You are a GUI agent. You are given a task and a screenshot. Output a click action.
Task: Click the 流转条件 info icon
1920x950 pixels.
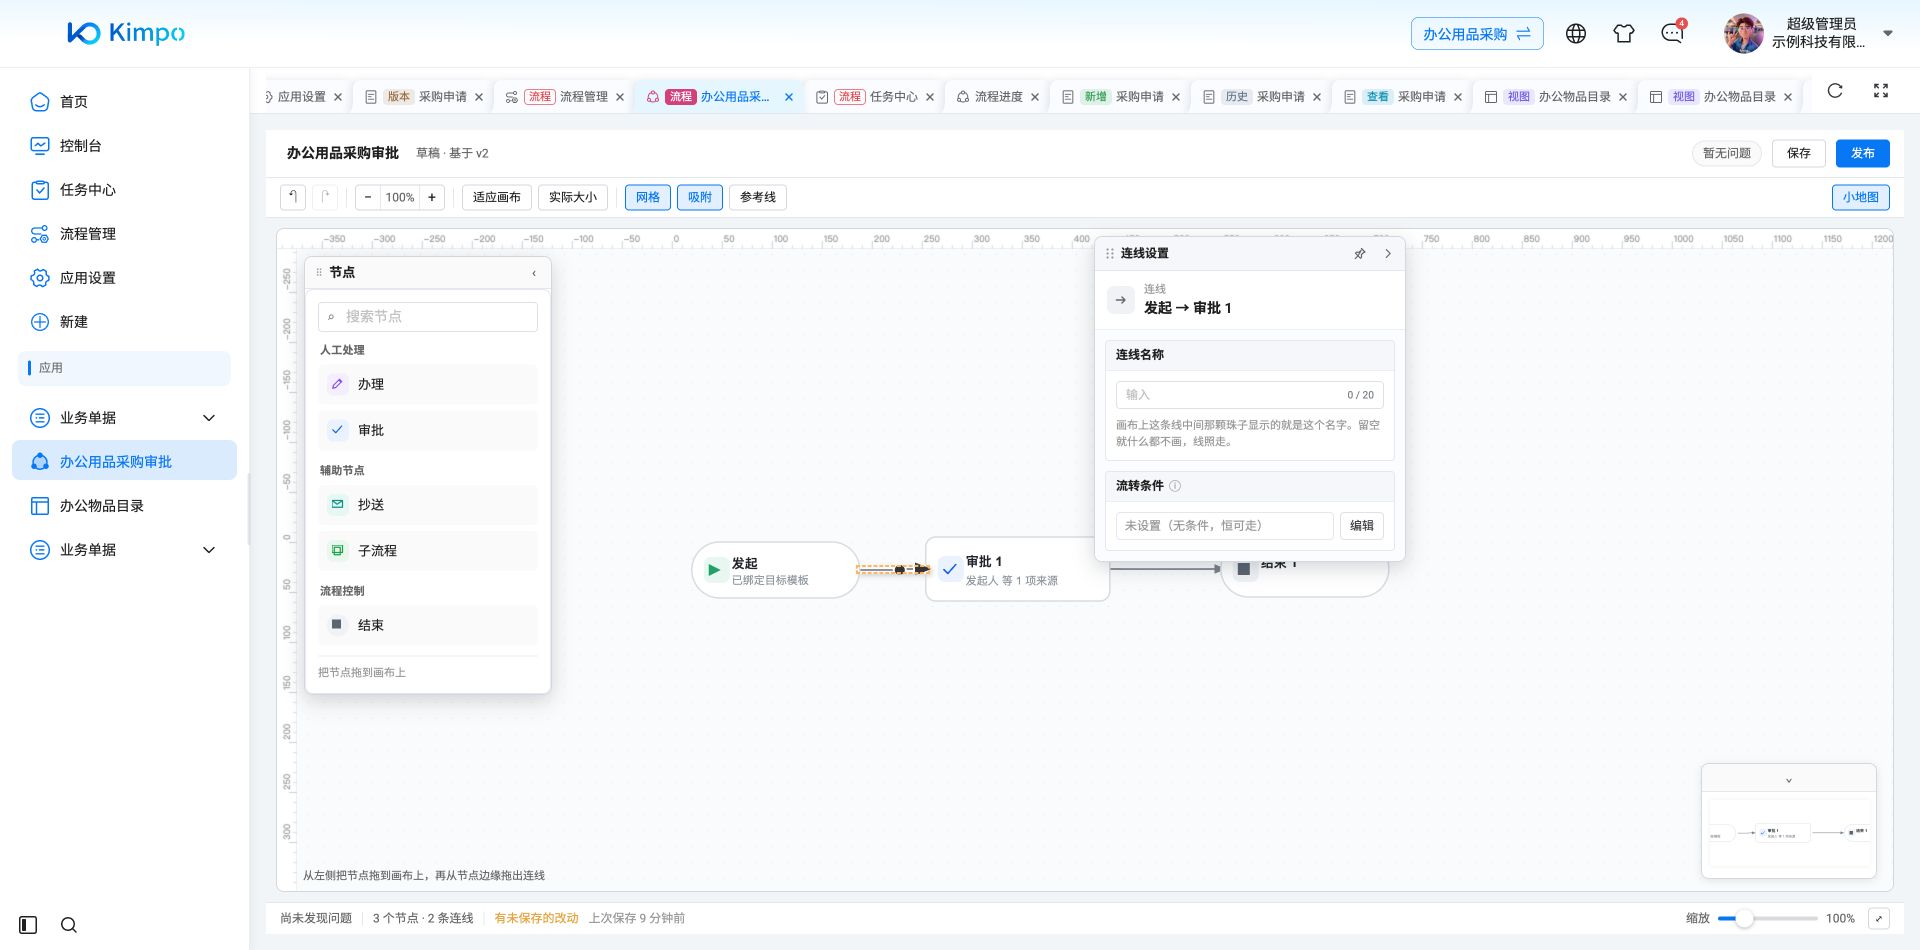click(x=1175, y=486)
